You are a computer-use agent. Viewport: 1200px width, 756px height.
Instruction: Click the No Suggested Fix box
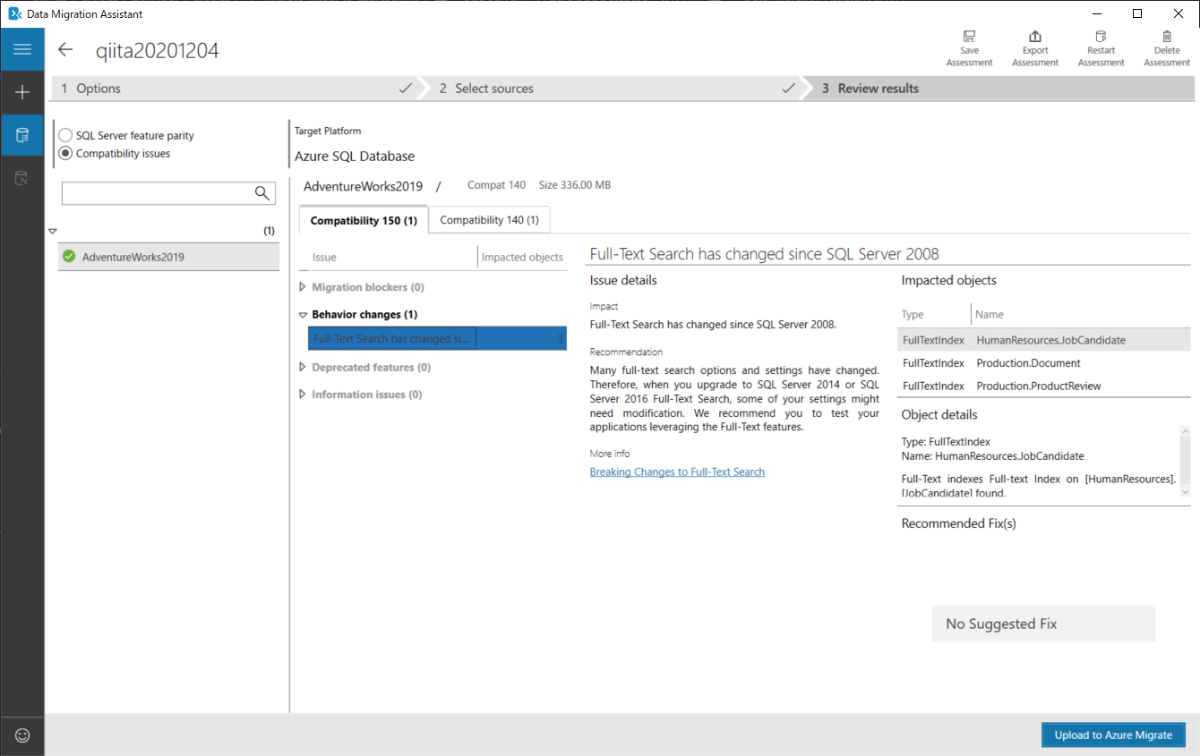point(1043,624)
